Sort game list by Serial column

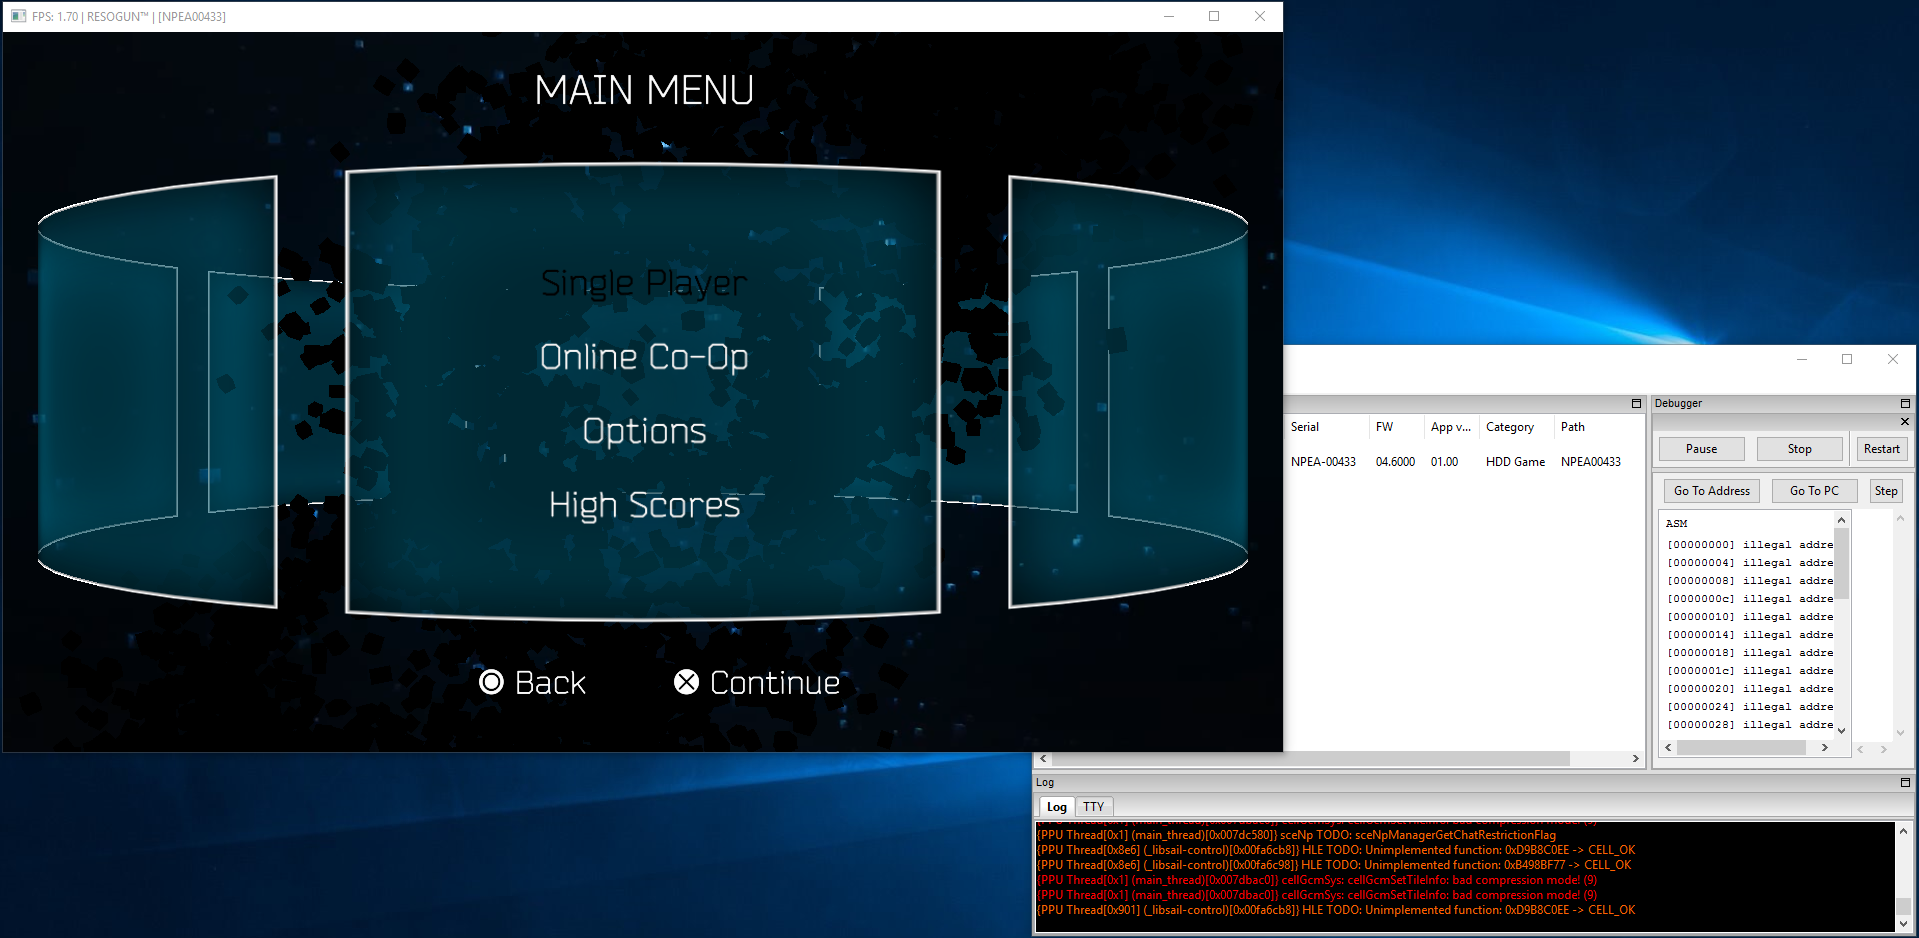pos(1326,427)
